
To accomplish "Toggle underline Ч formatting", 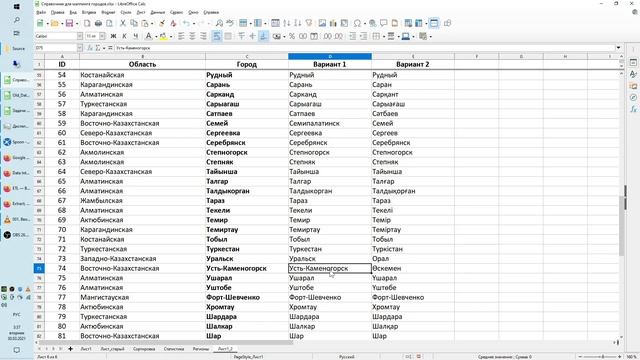I will coord(136,36).
